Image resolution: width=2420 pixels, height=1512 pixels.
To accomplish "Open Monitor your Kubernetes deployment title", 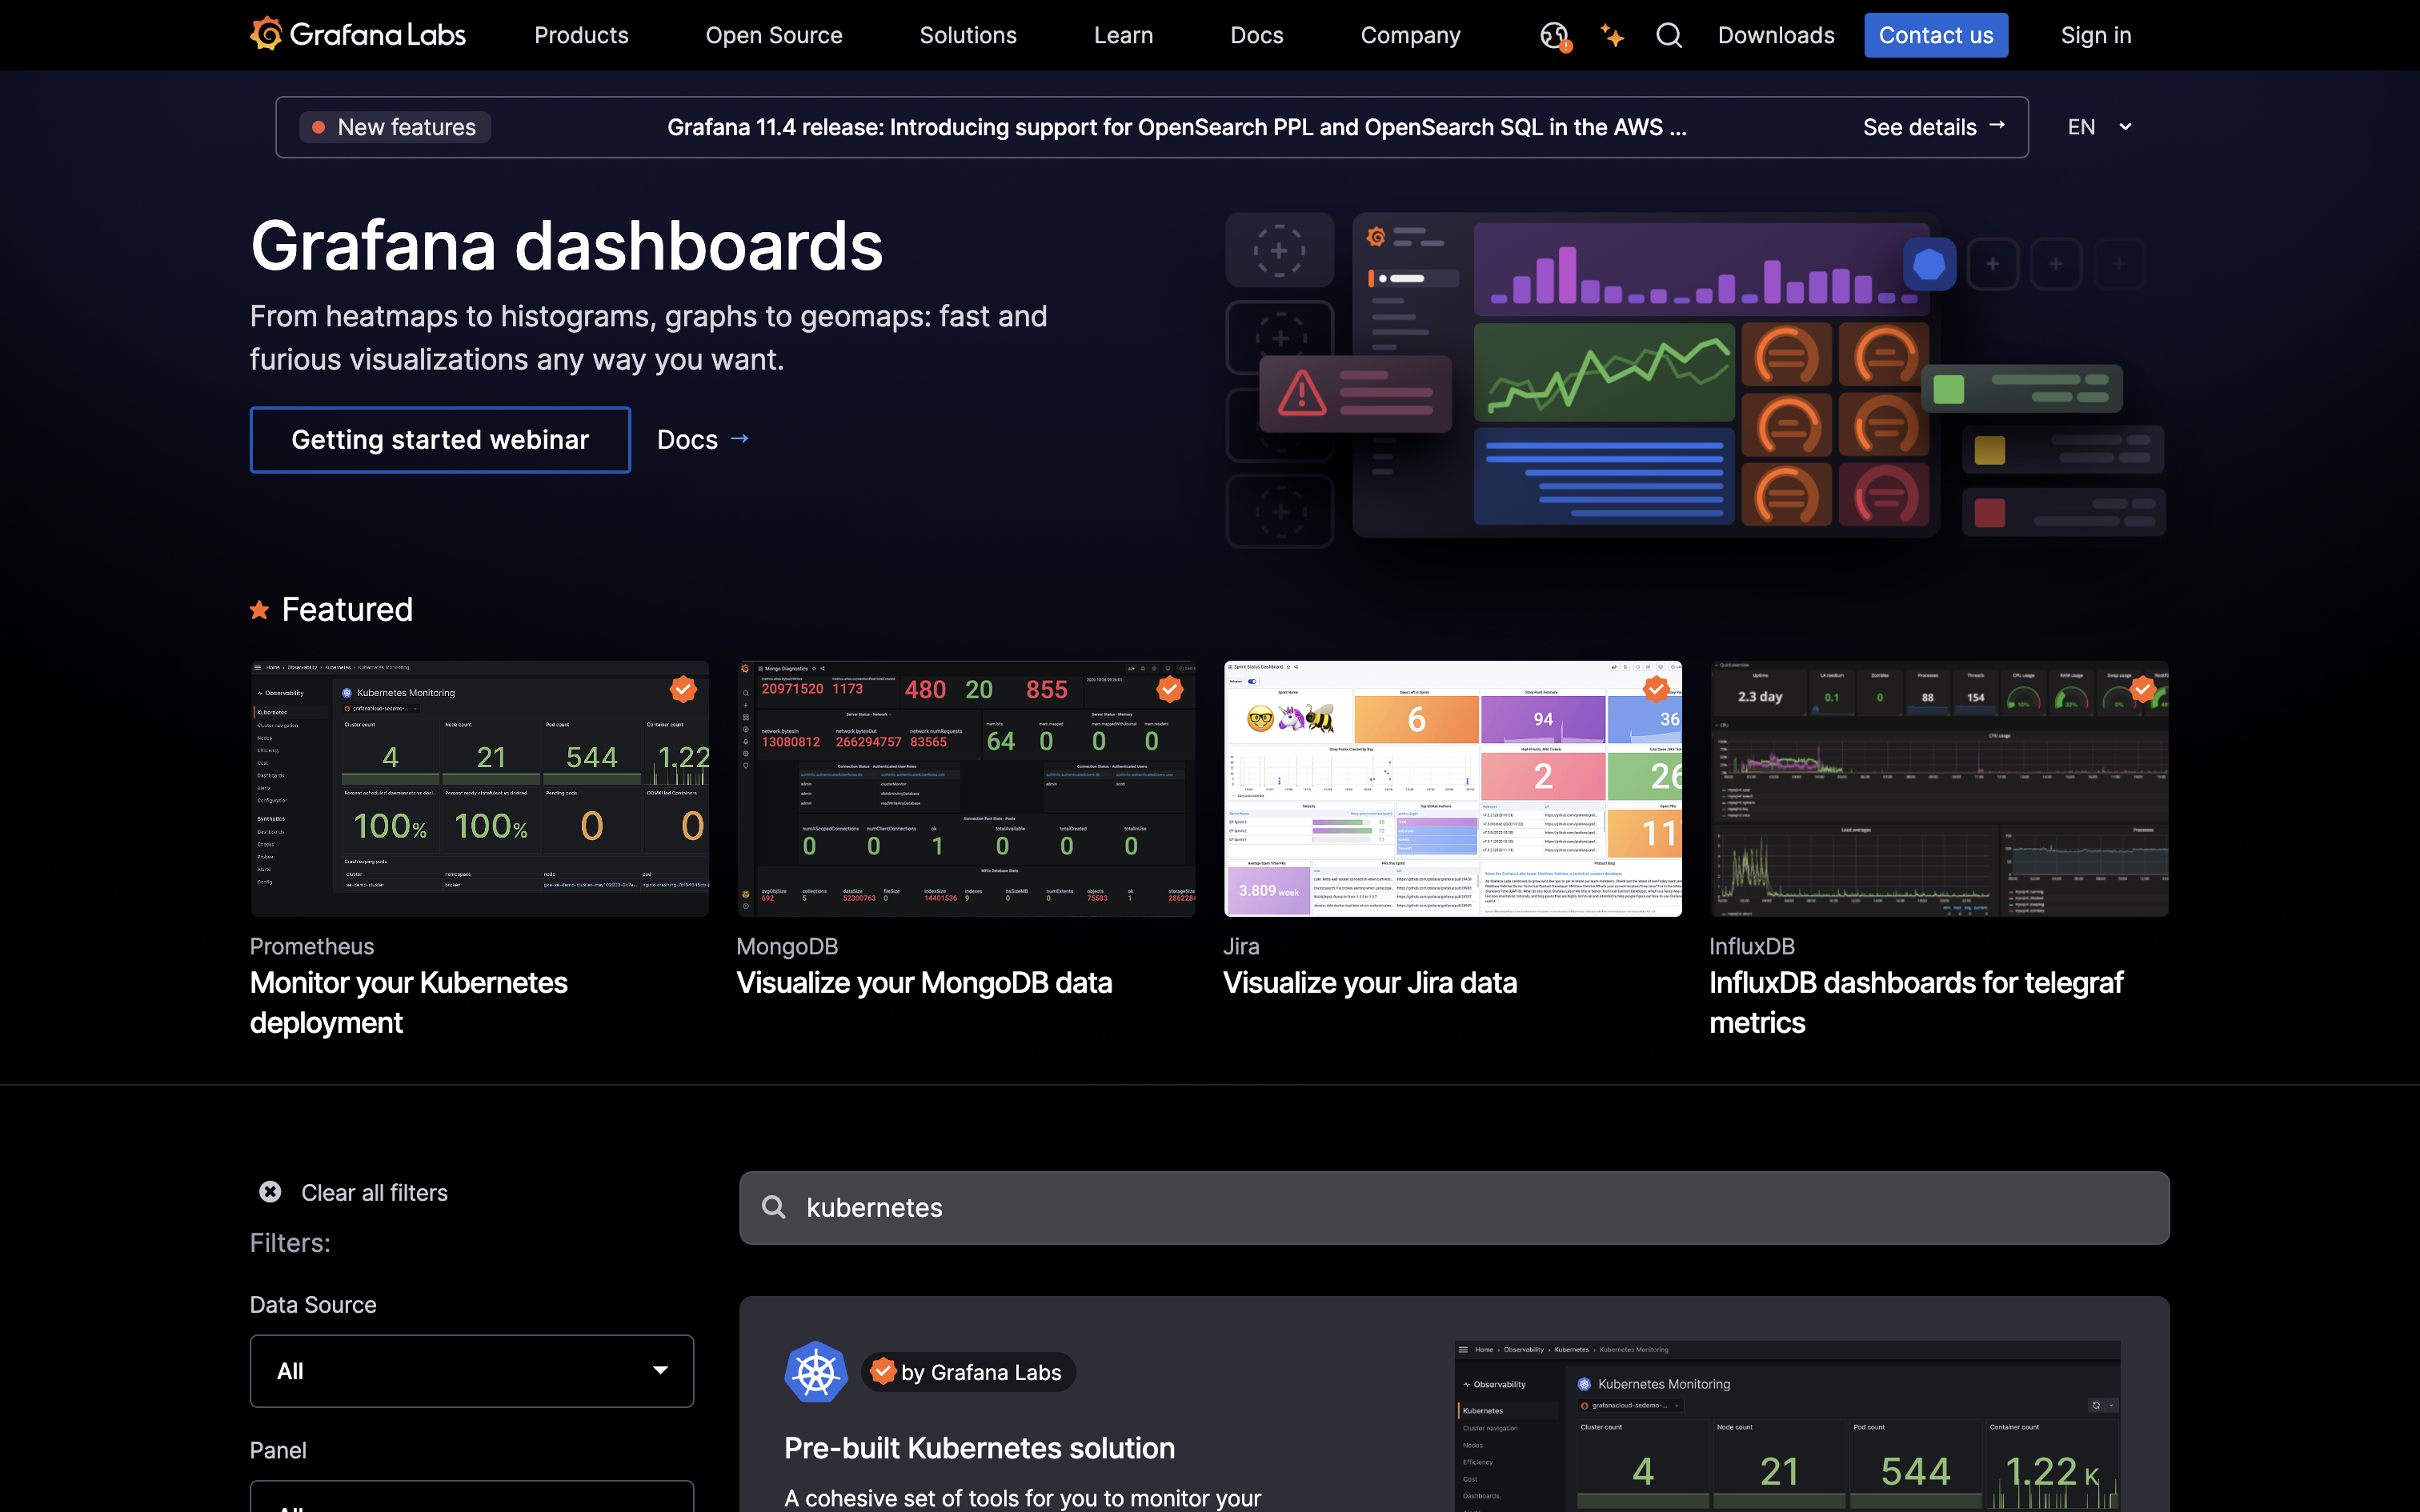I will (409, 1002).
